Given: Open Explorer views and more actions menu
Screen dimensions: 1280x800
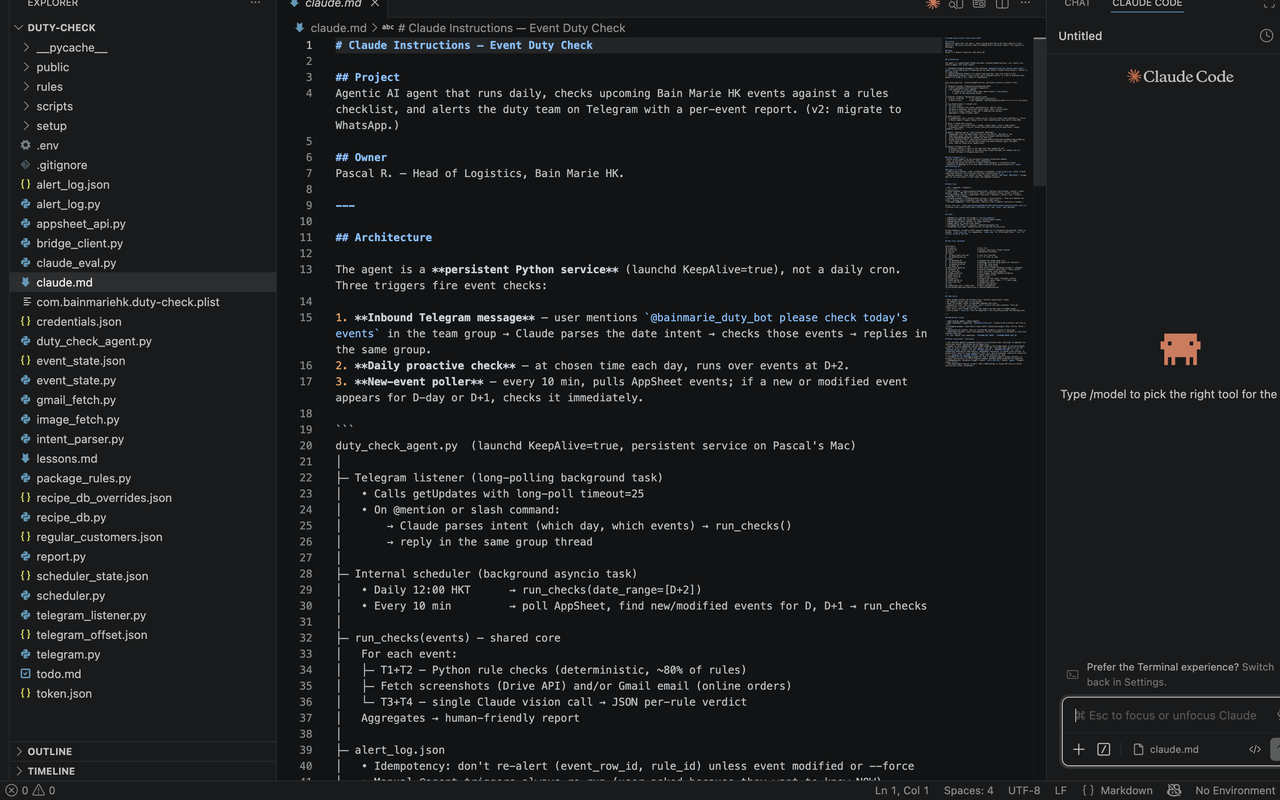Looking at the screenshot, I should (x=255, y=4).
